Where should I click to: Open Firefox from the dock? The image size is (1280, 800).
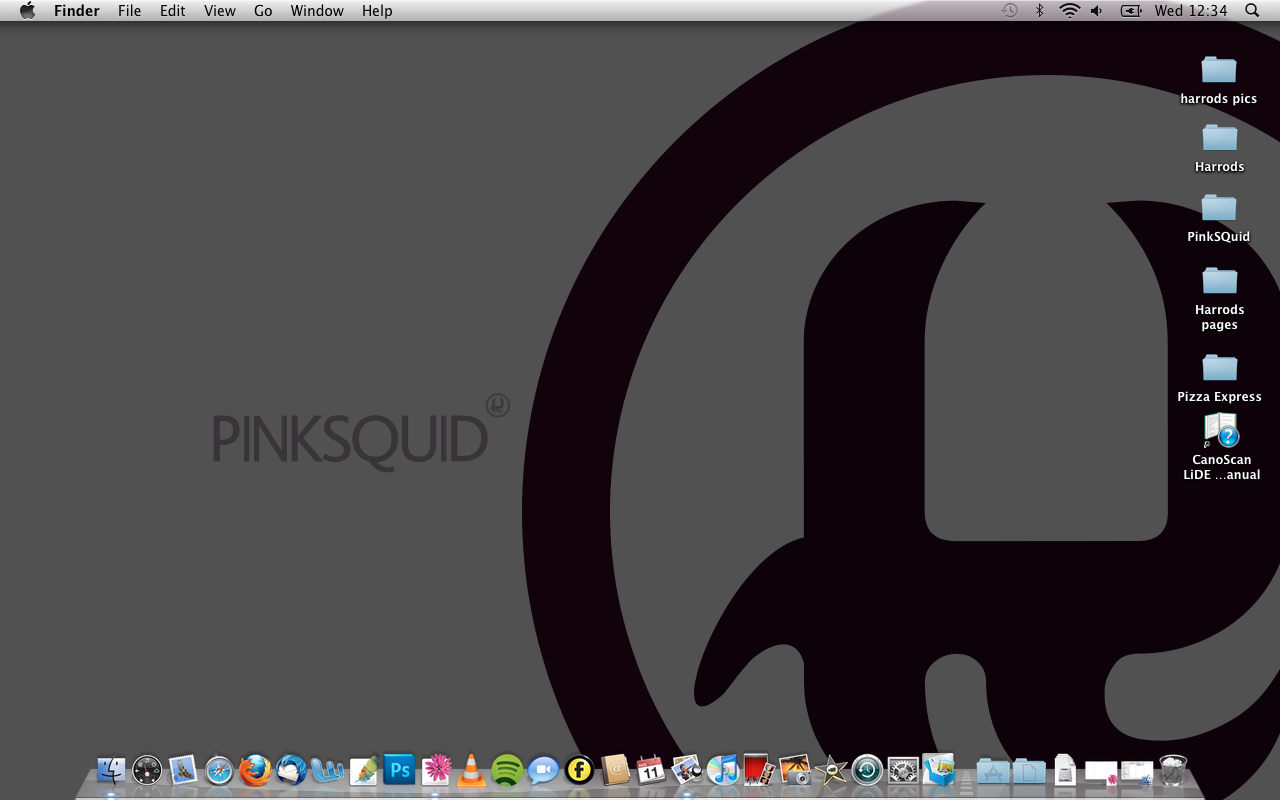pyautogui.click(x=255, y=770)
